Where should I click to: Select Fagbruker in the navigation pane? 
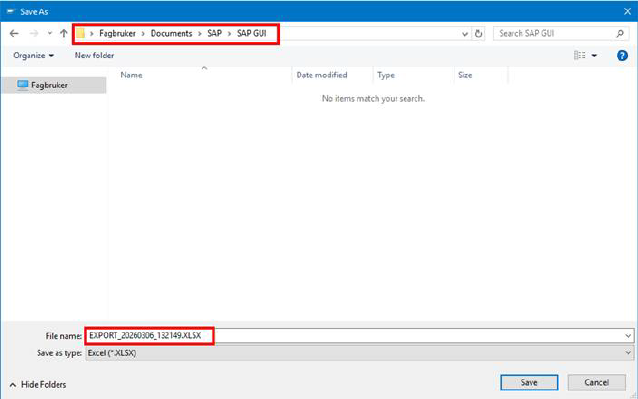pyautogui.click(x=54, y=85)
